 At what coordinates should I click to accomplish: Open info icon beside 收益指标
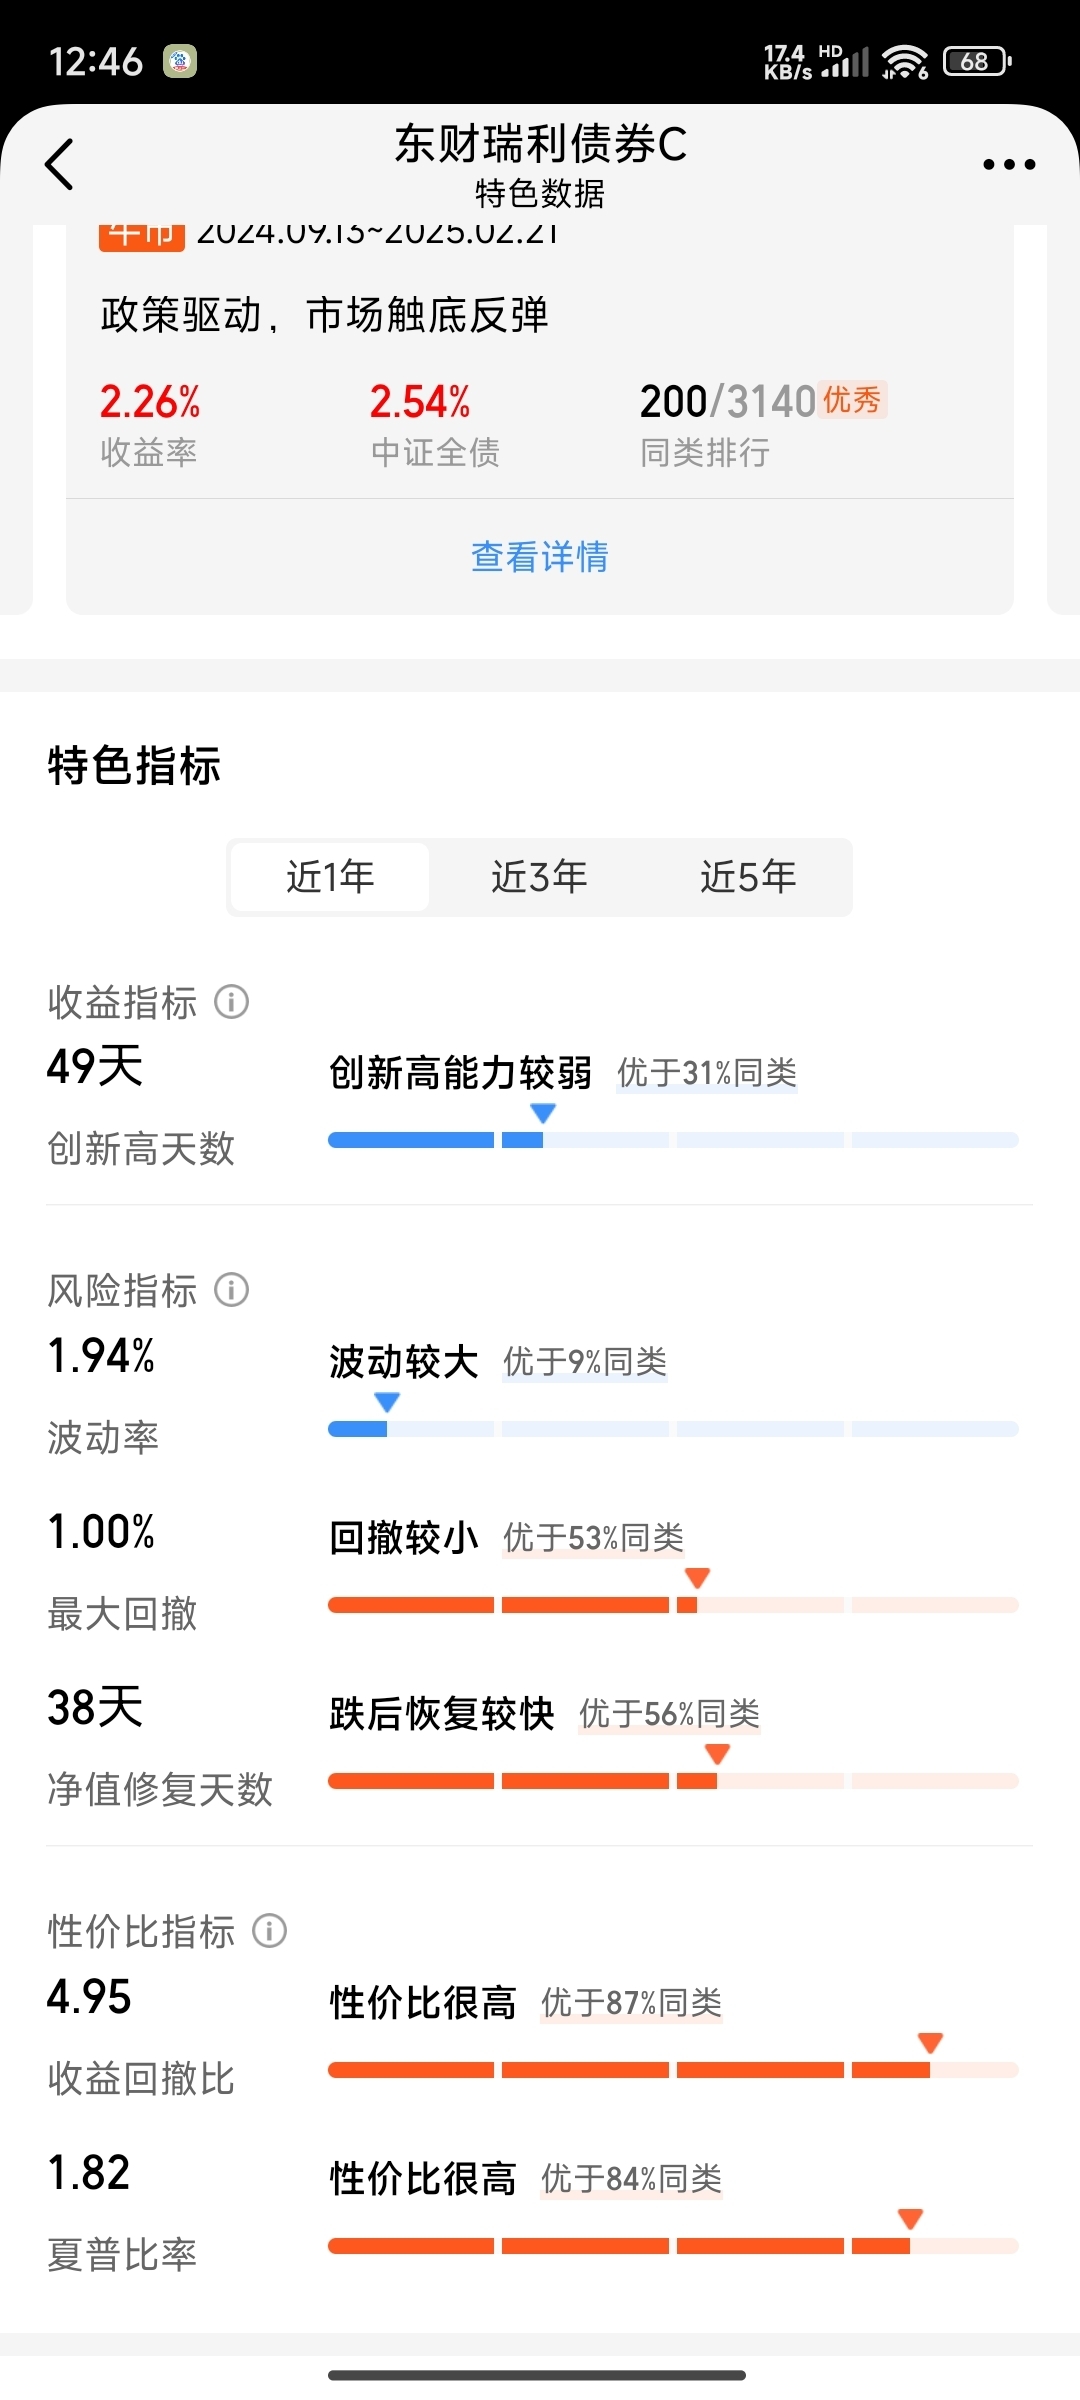pos(231,1002)
